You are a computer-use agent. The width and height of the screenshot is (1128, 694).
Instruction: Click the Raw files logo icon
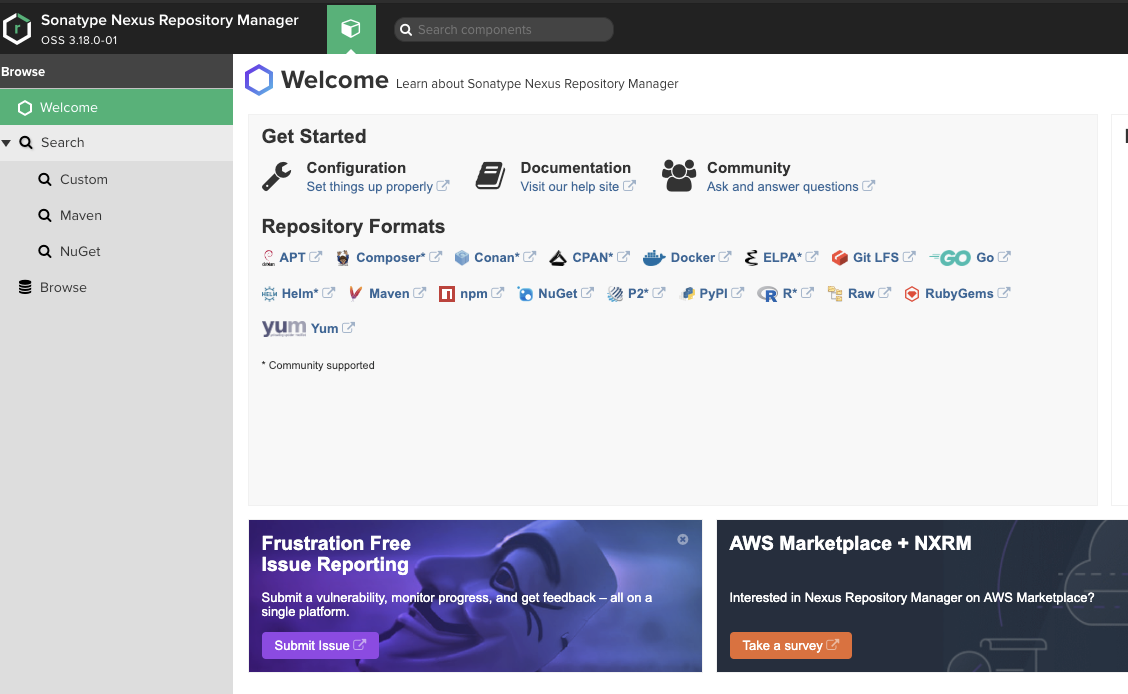coord(835,293)
